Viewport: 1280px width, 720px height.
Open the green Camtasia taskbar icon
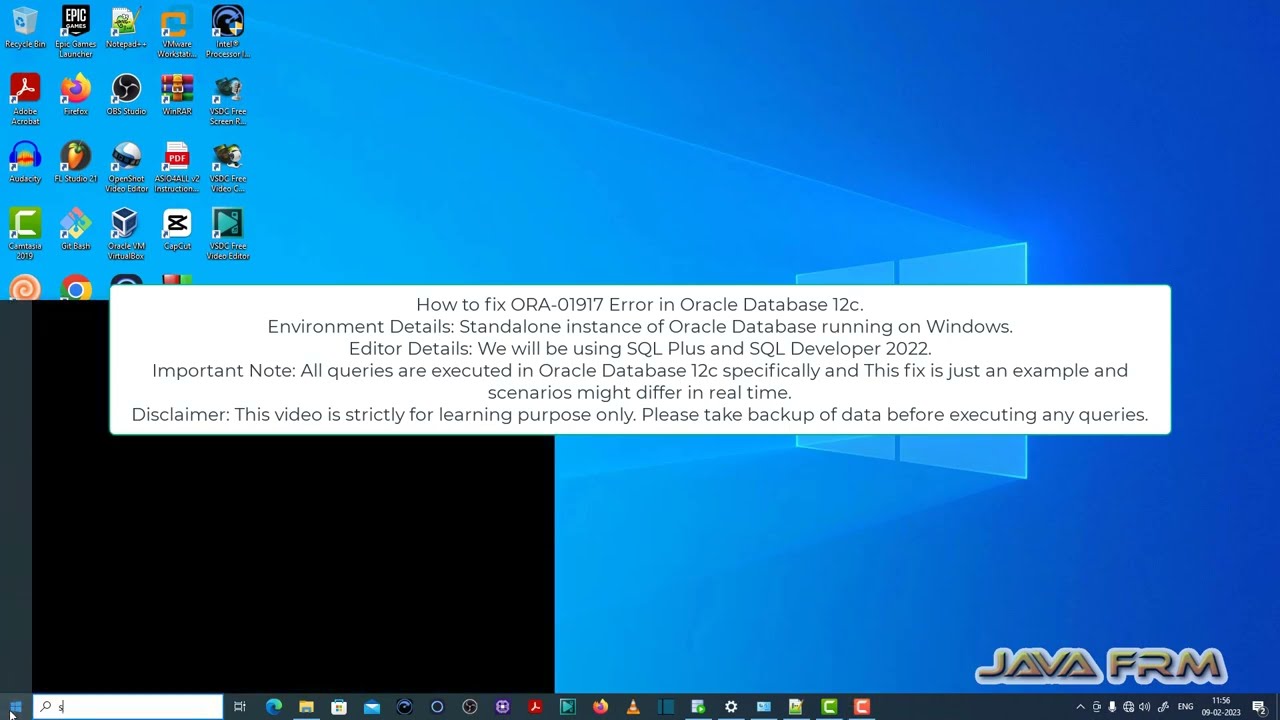(829, 707)
